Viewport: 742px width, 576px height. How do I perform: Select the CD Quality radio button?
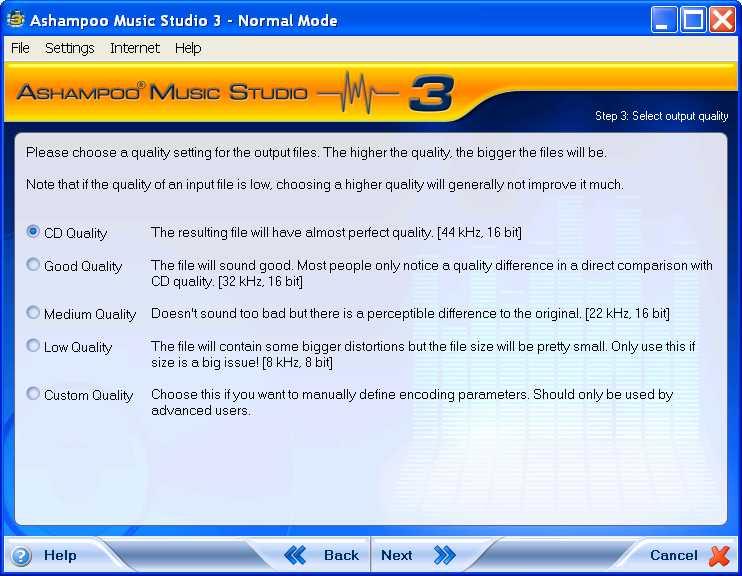tap(34, 232)
